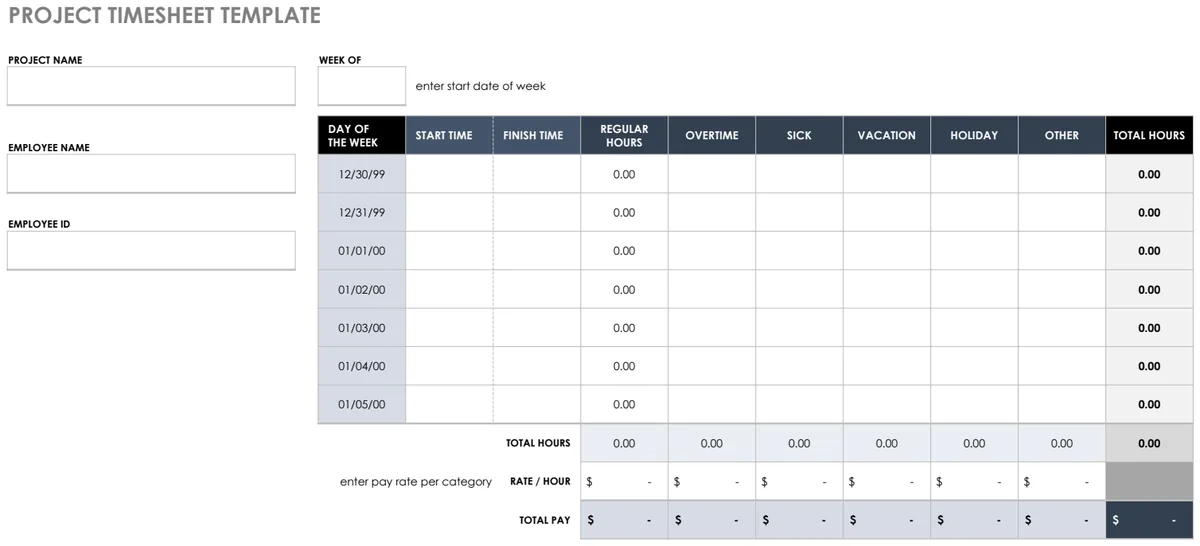Click the Employee Name input field

(151, 173)
